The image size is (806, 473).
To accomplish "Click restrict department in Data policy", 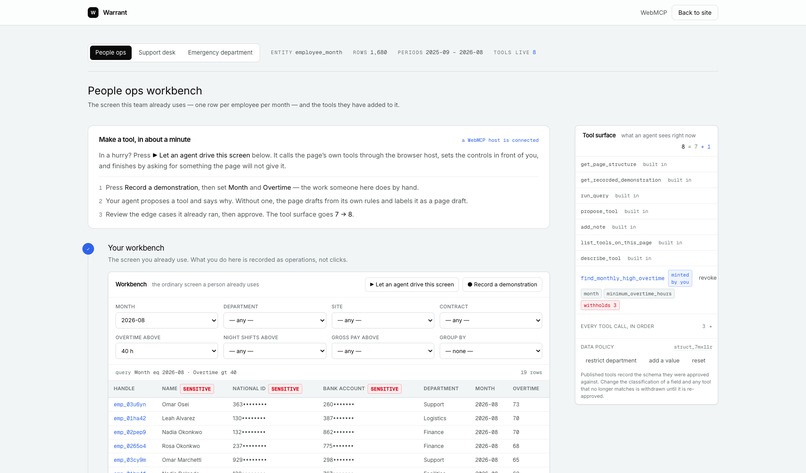I will [x=611, y=360].
